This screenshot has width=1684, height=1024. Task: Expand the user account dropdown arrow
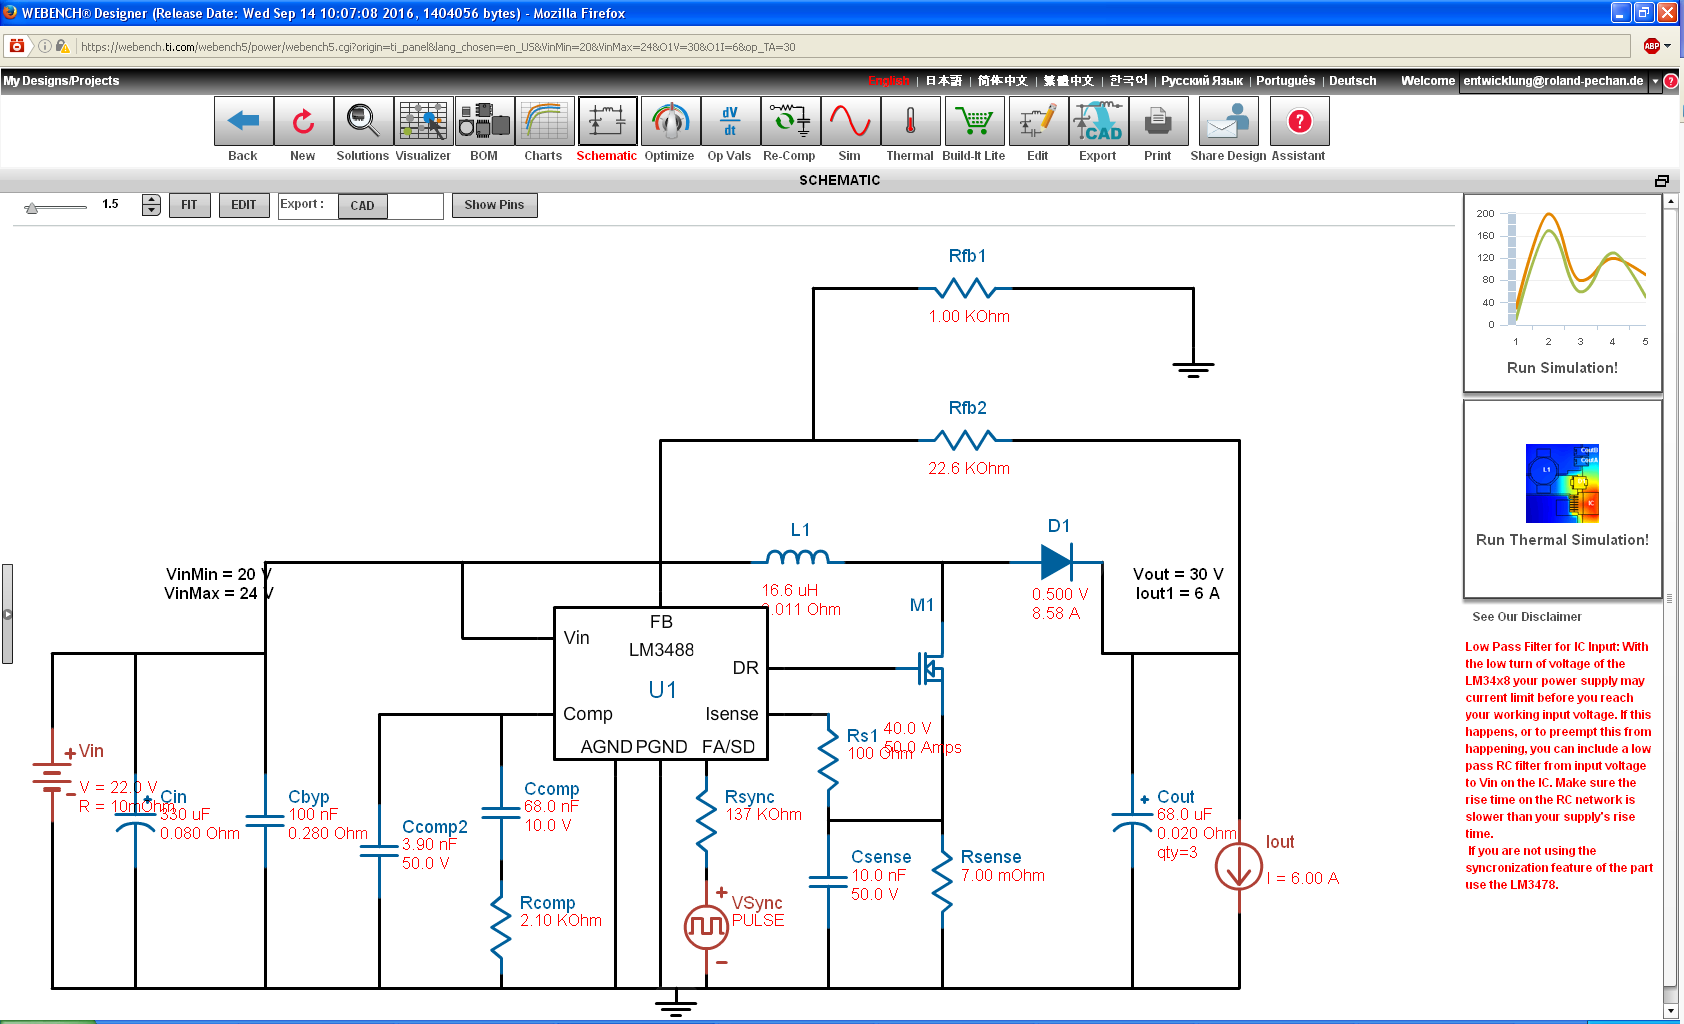point(1655,81)
